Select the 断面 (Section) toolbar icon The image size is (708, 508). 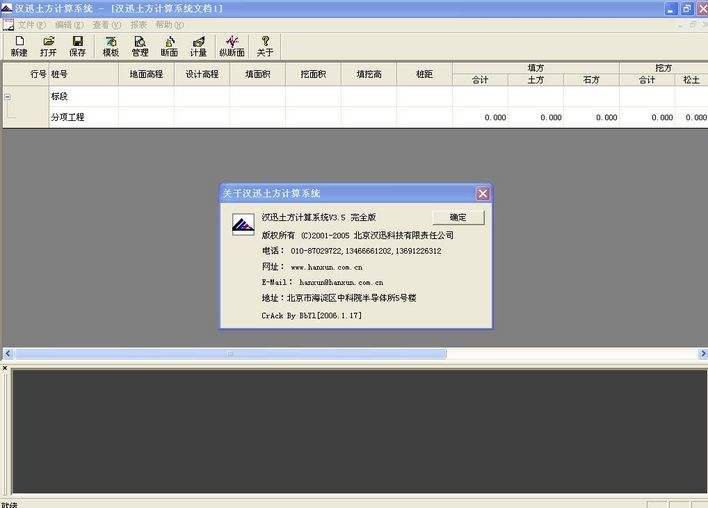click(x=169, y=46)
